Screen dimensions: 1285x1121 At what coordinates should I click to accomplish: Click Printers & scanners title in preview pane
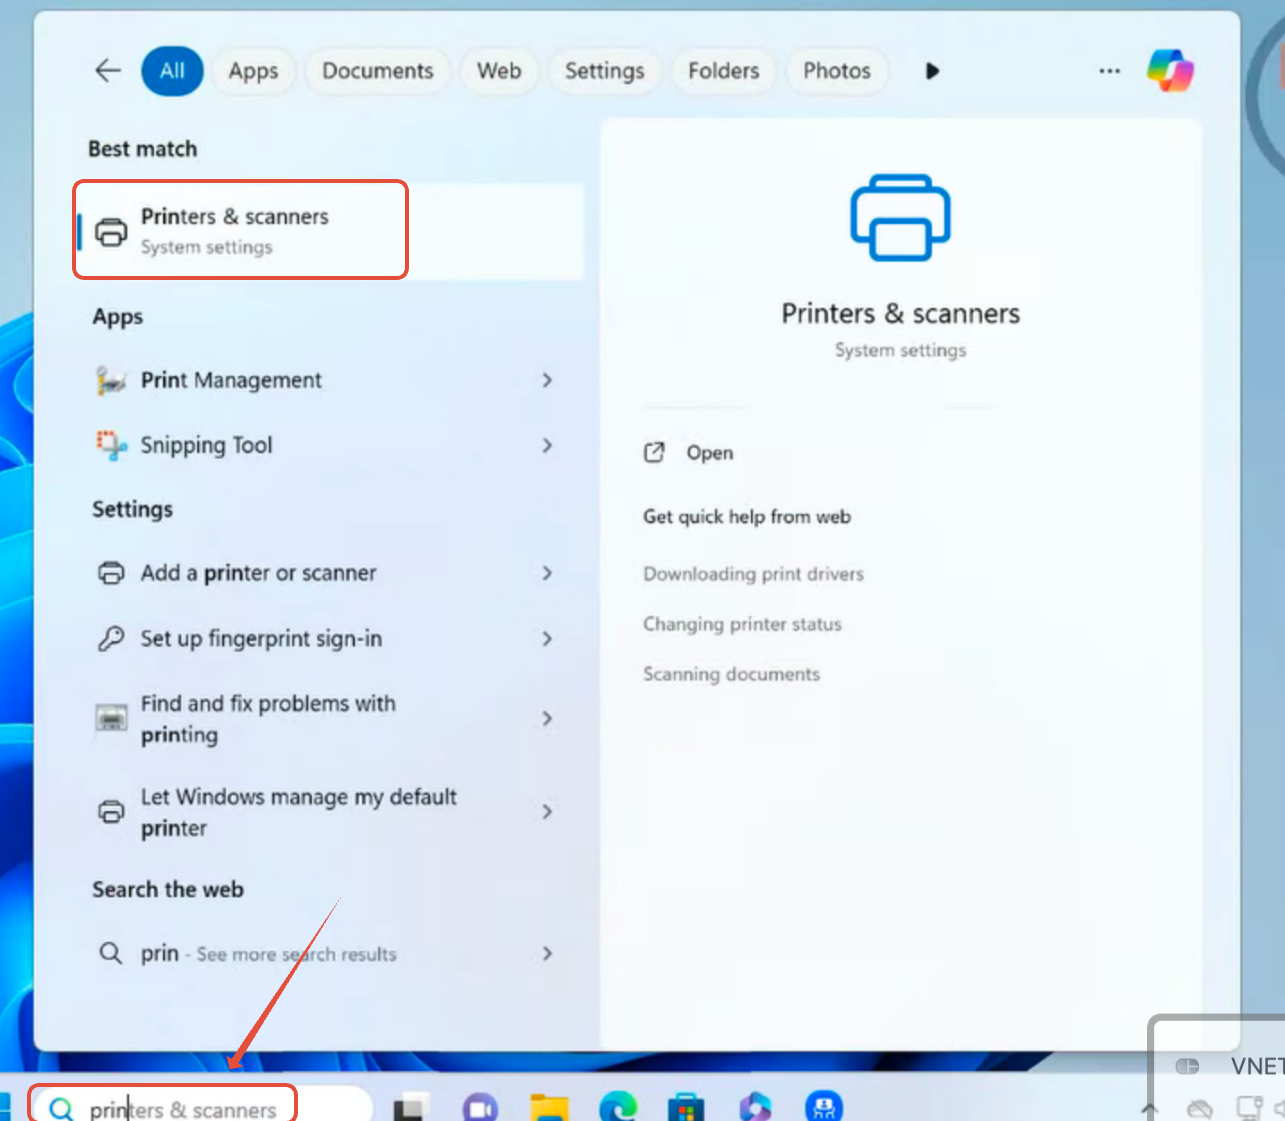[x=900, y=313]
